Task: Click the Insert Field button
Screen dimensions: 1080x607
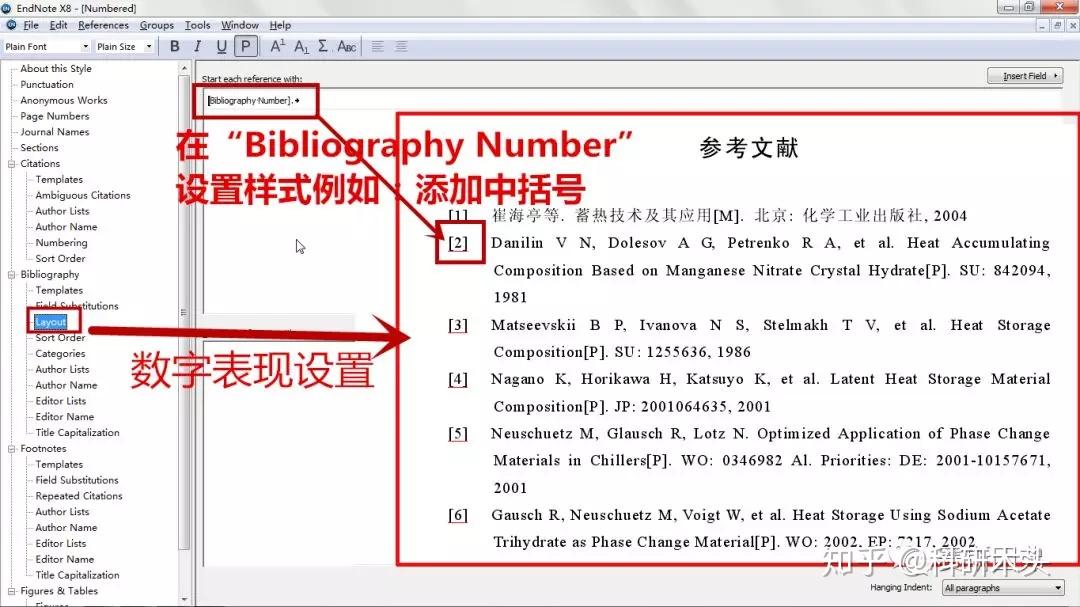Action: coord(1025,75)
